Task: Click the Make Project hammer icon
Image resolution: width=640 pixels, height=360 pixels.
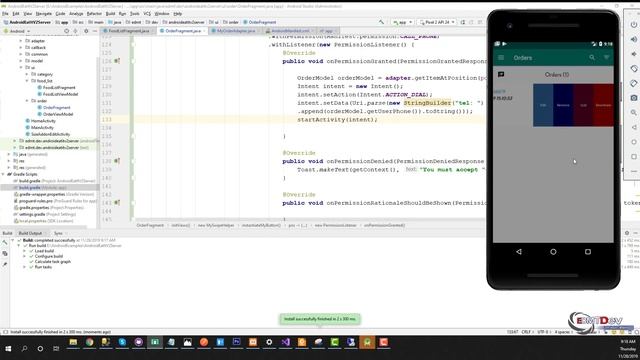Action: tap(381, 22)
